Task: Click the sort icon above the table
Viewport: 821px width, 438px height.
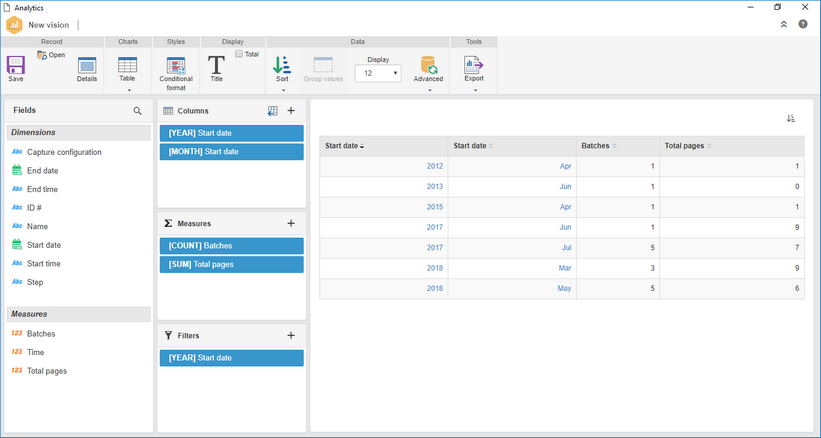Action: (791, 119)
